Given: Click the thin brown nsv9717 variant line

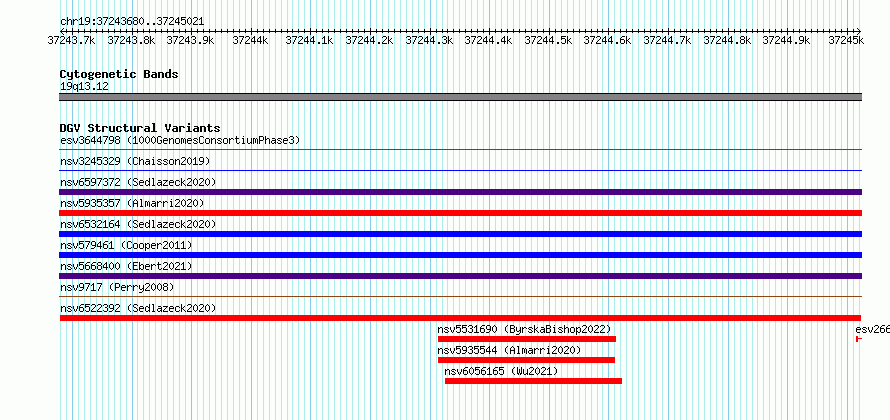Looking at the screenshot, I should (x=460, y=296).
